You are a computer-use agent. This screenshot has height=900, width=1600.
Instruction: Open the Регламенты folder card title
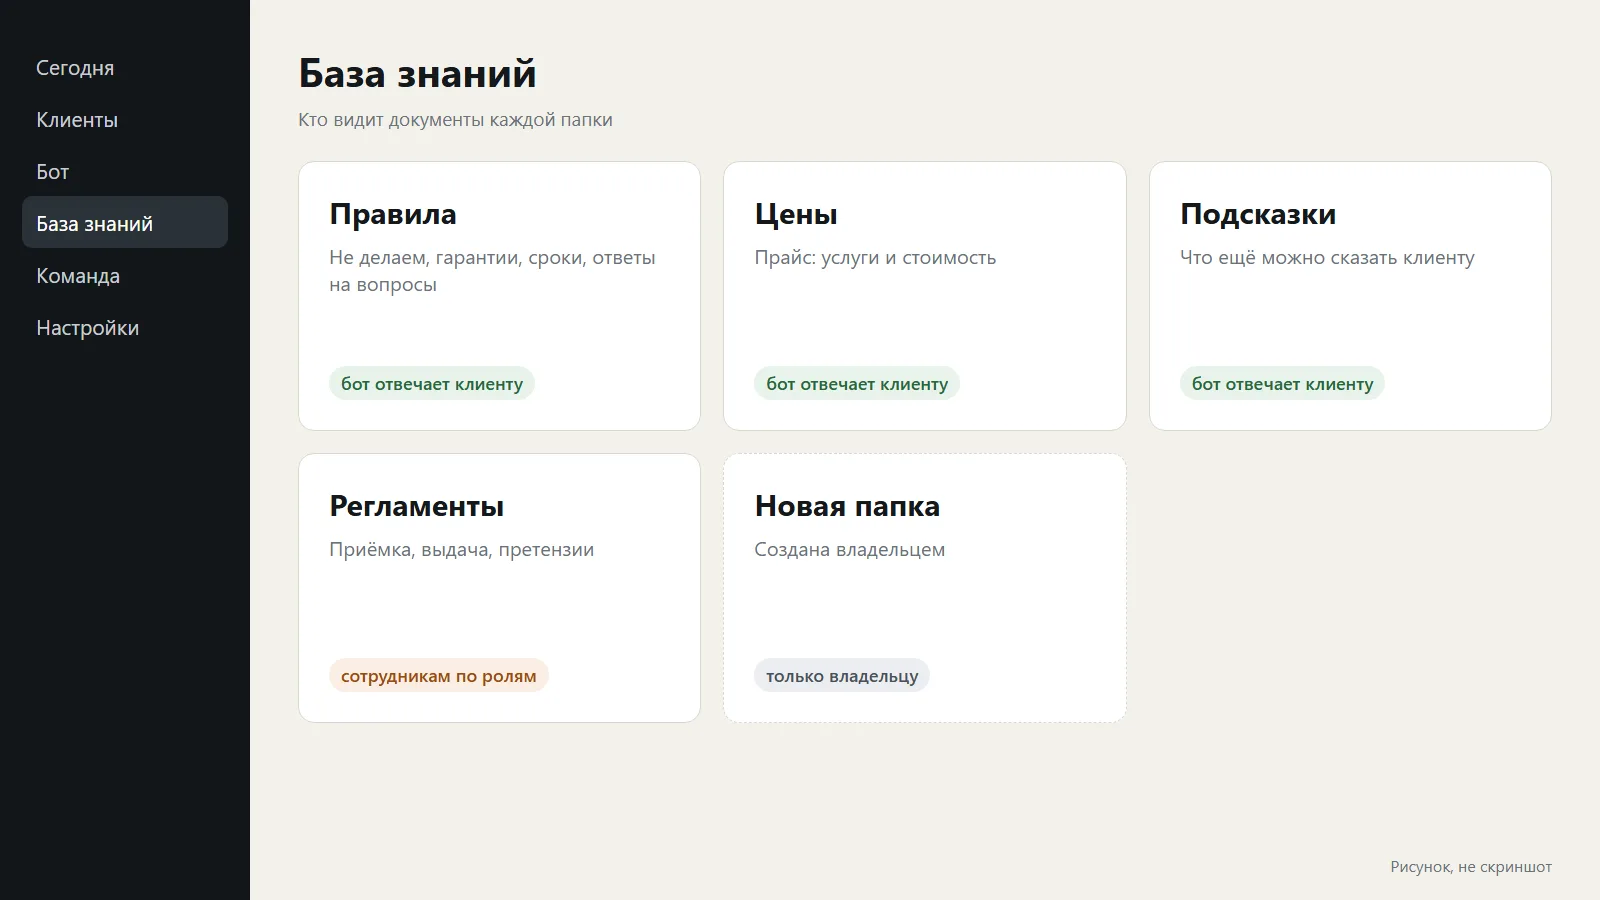pos(417,506)
